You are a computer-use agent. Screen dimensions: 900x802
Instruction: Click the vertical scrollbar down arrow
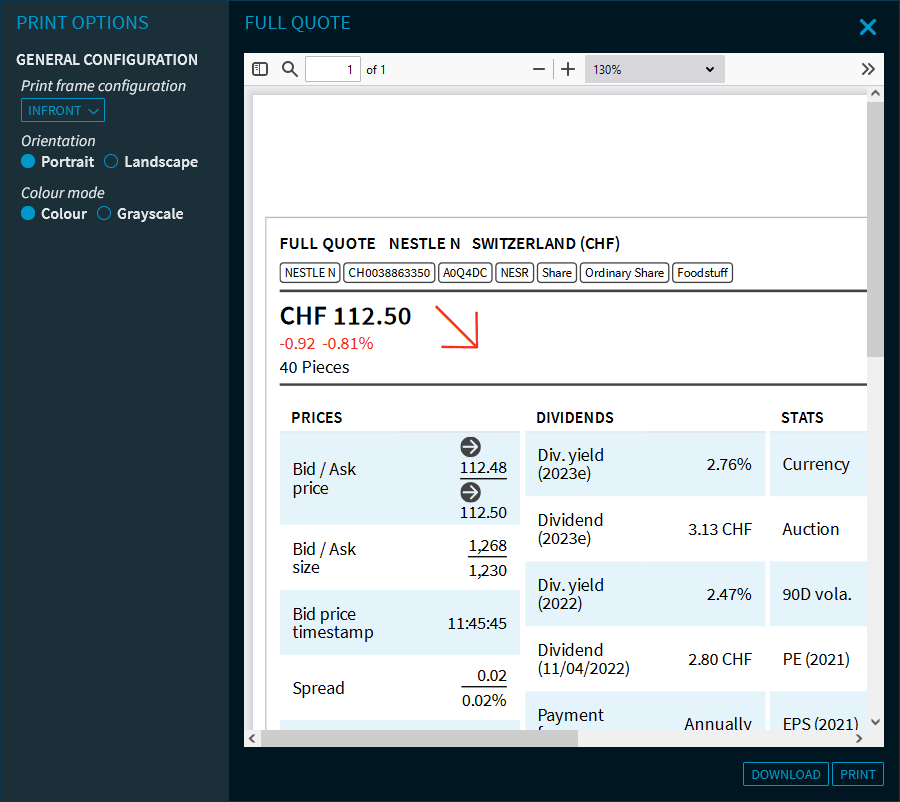(875, 721)
